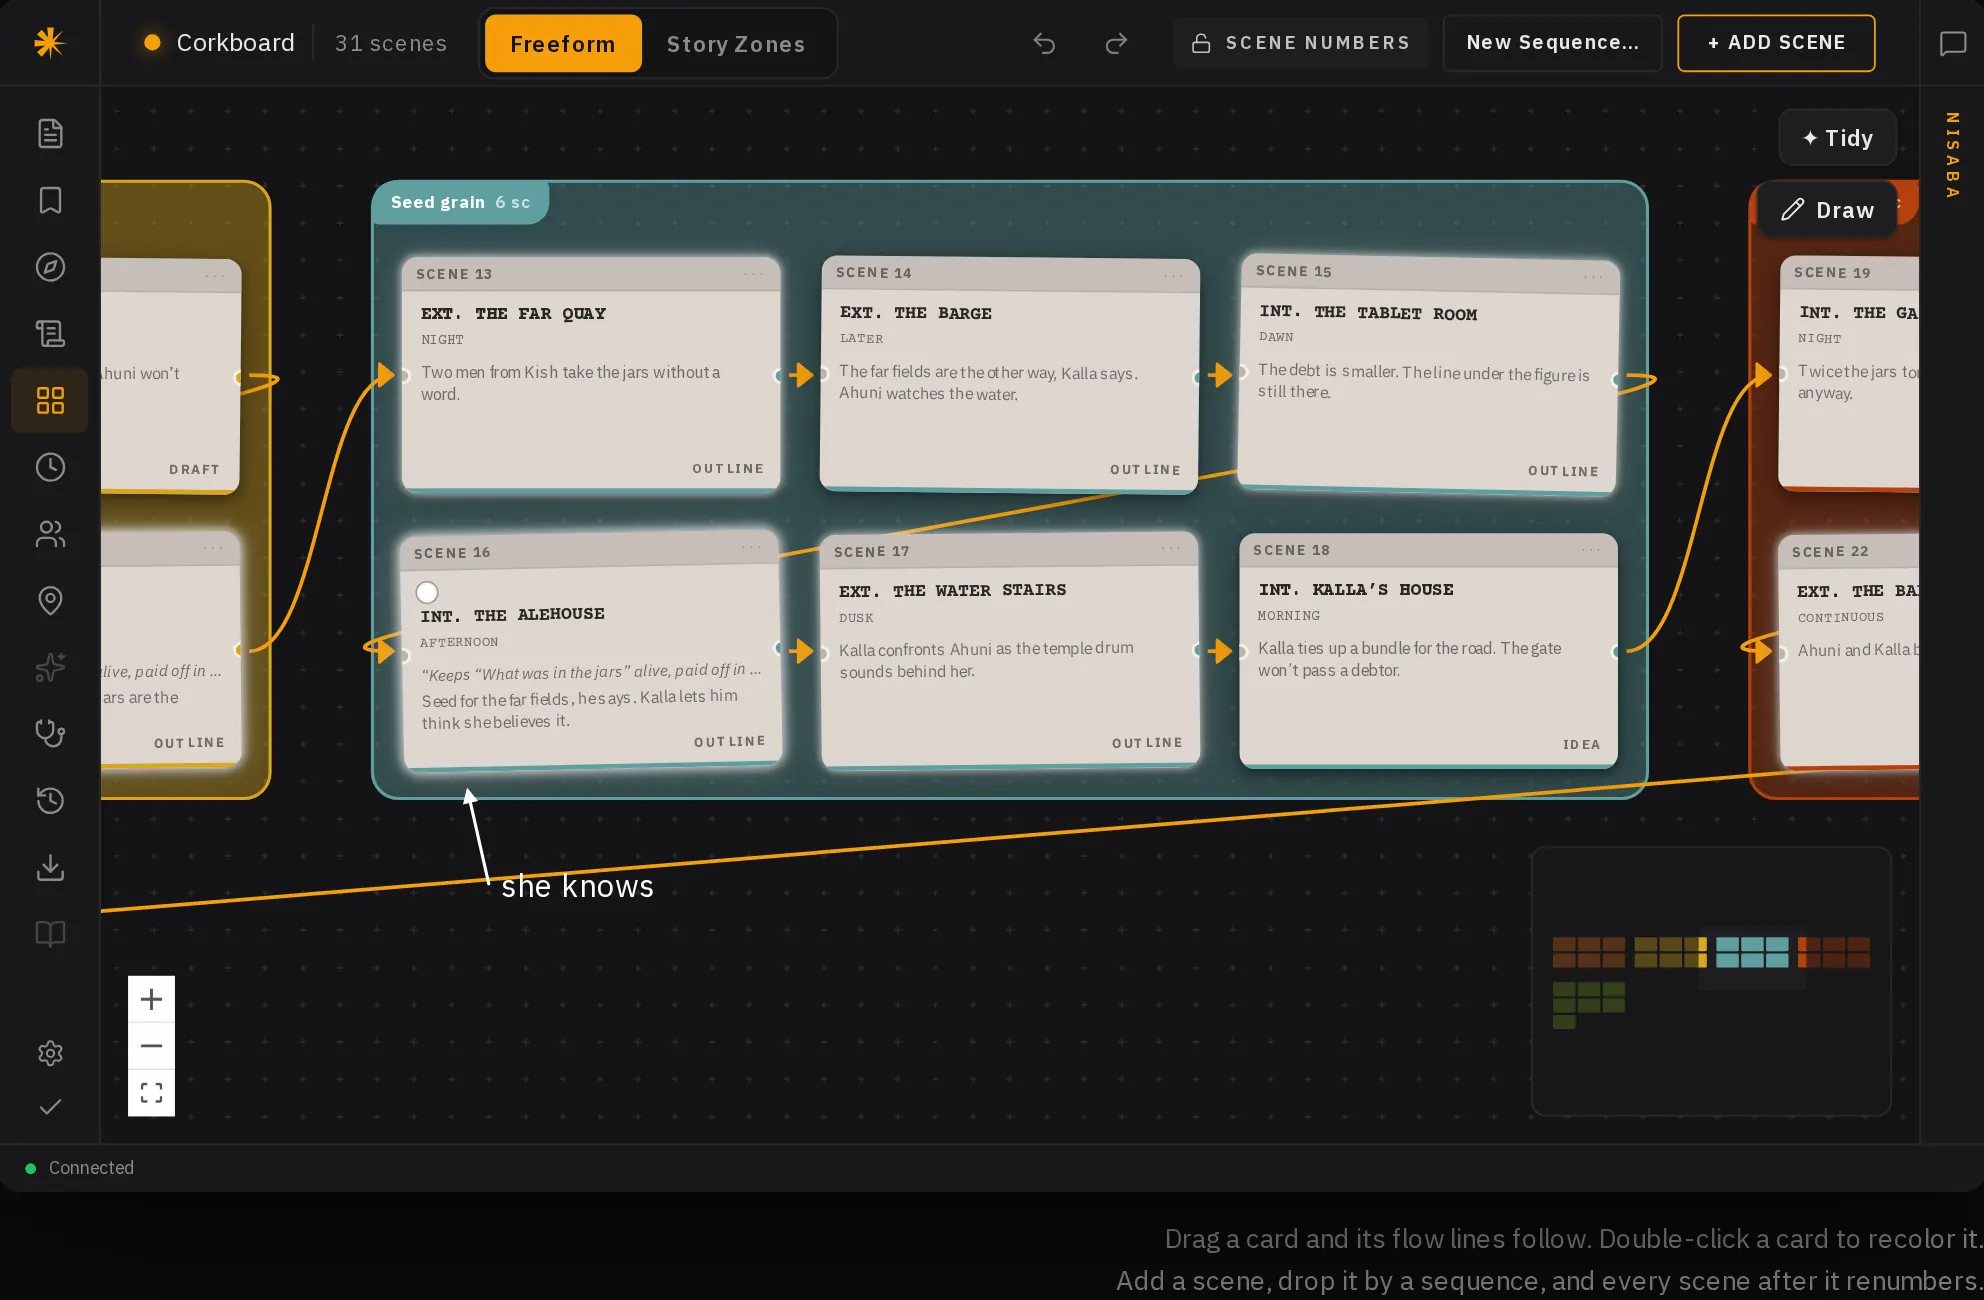Open the bookmark icon in sidebar

tap(50, 200)
